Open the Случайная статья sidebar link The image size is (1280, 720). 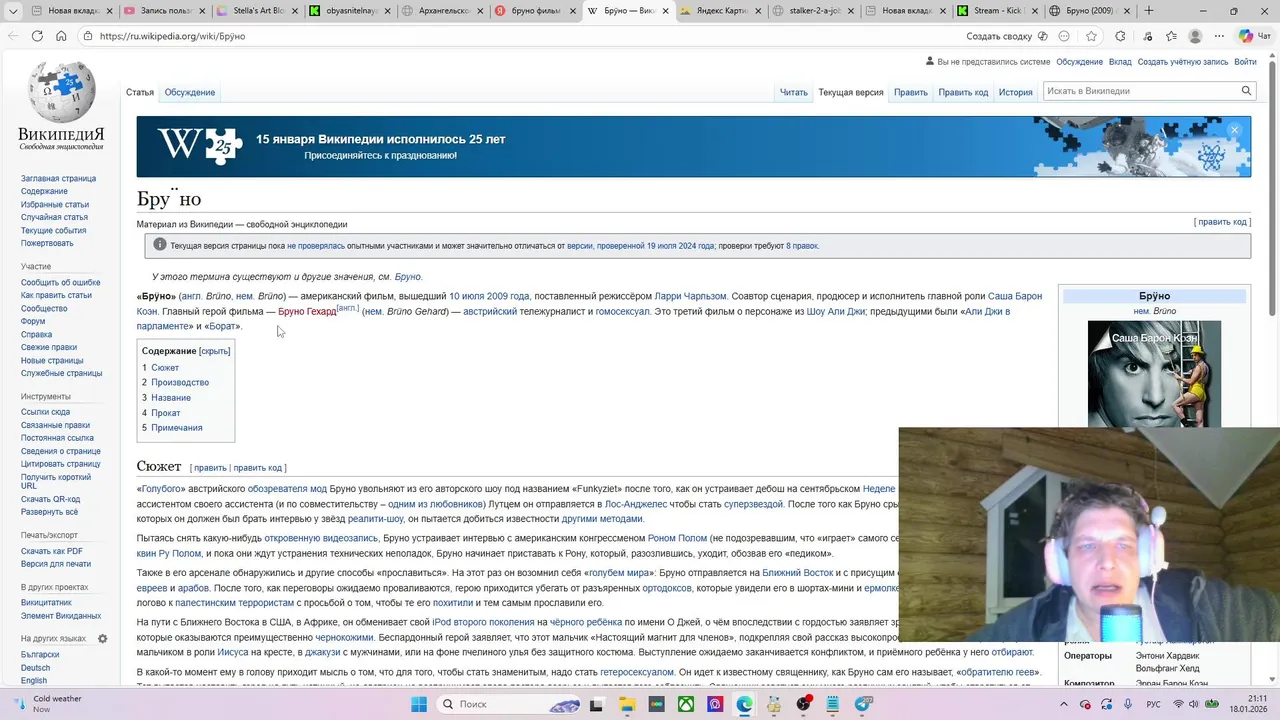coord(54,217)
